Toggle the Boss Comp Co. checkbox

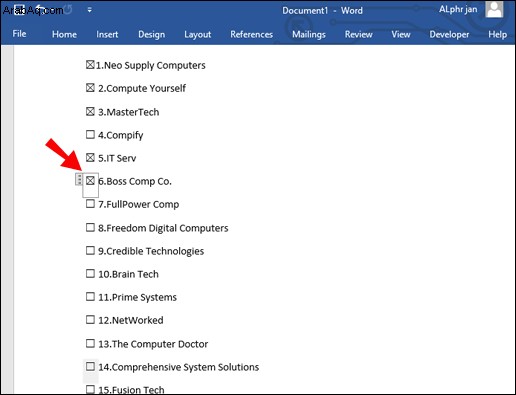click(90, 181)
